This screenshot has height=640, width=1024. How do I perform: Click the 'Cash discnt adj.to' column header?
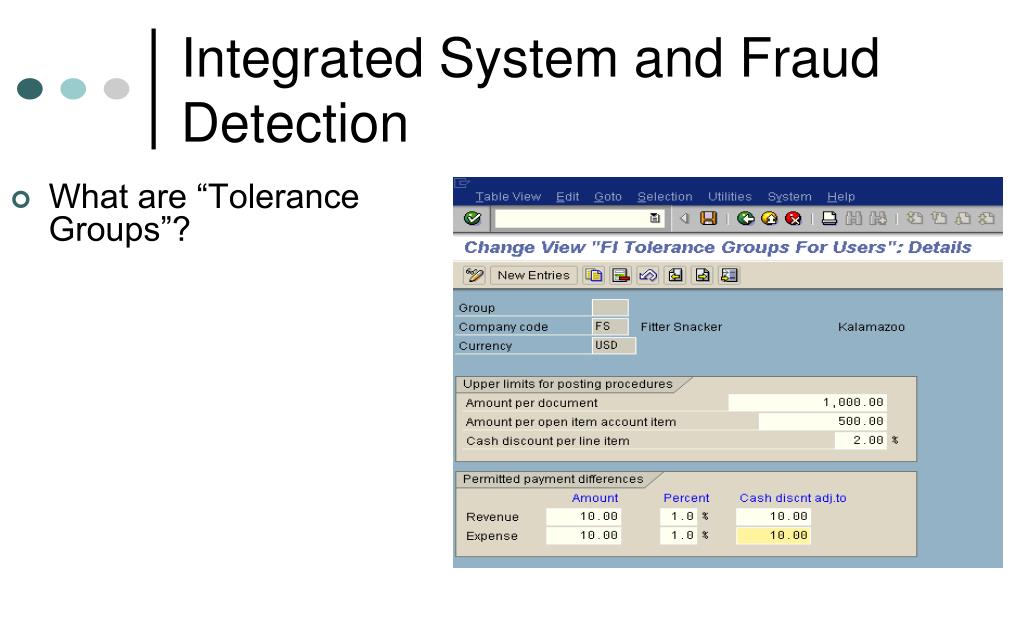coord(793,498)
